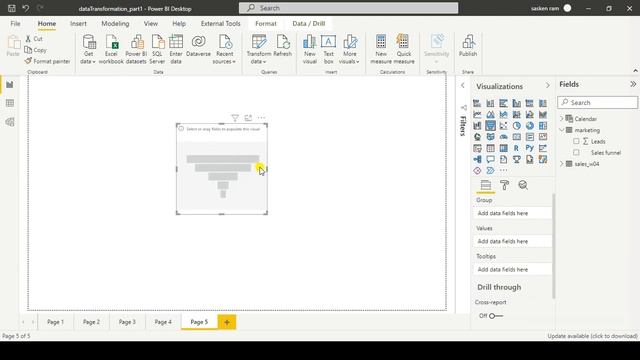This screenshot has height=360, width=640.
Task: Click the Fields pane search box
Action: pos(598,102)
